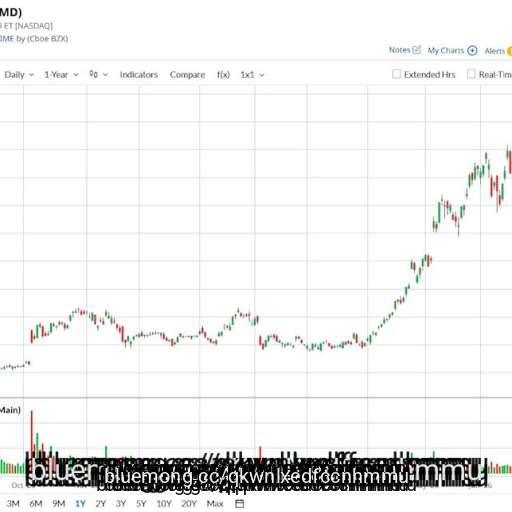Open the Indicators menu

tap(139, 75)
